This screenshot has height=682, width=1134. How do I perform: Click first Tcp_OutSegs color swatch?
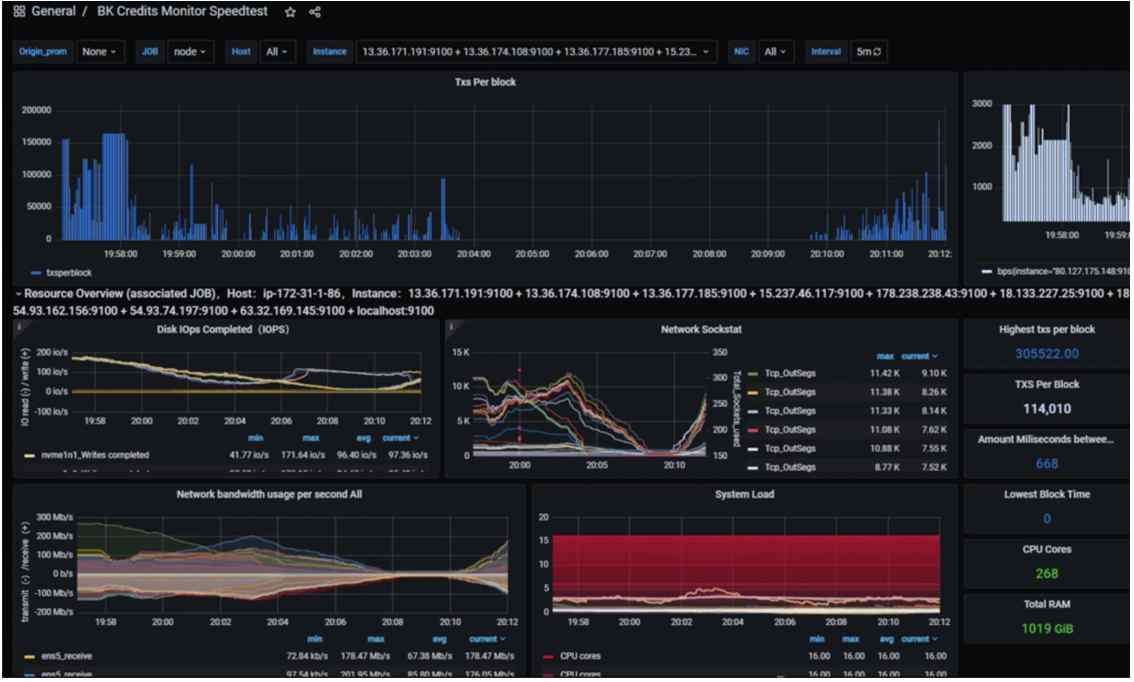753,374
